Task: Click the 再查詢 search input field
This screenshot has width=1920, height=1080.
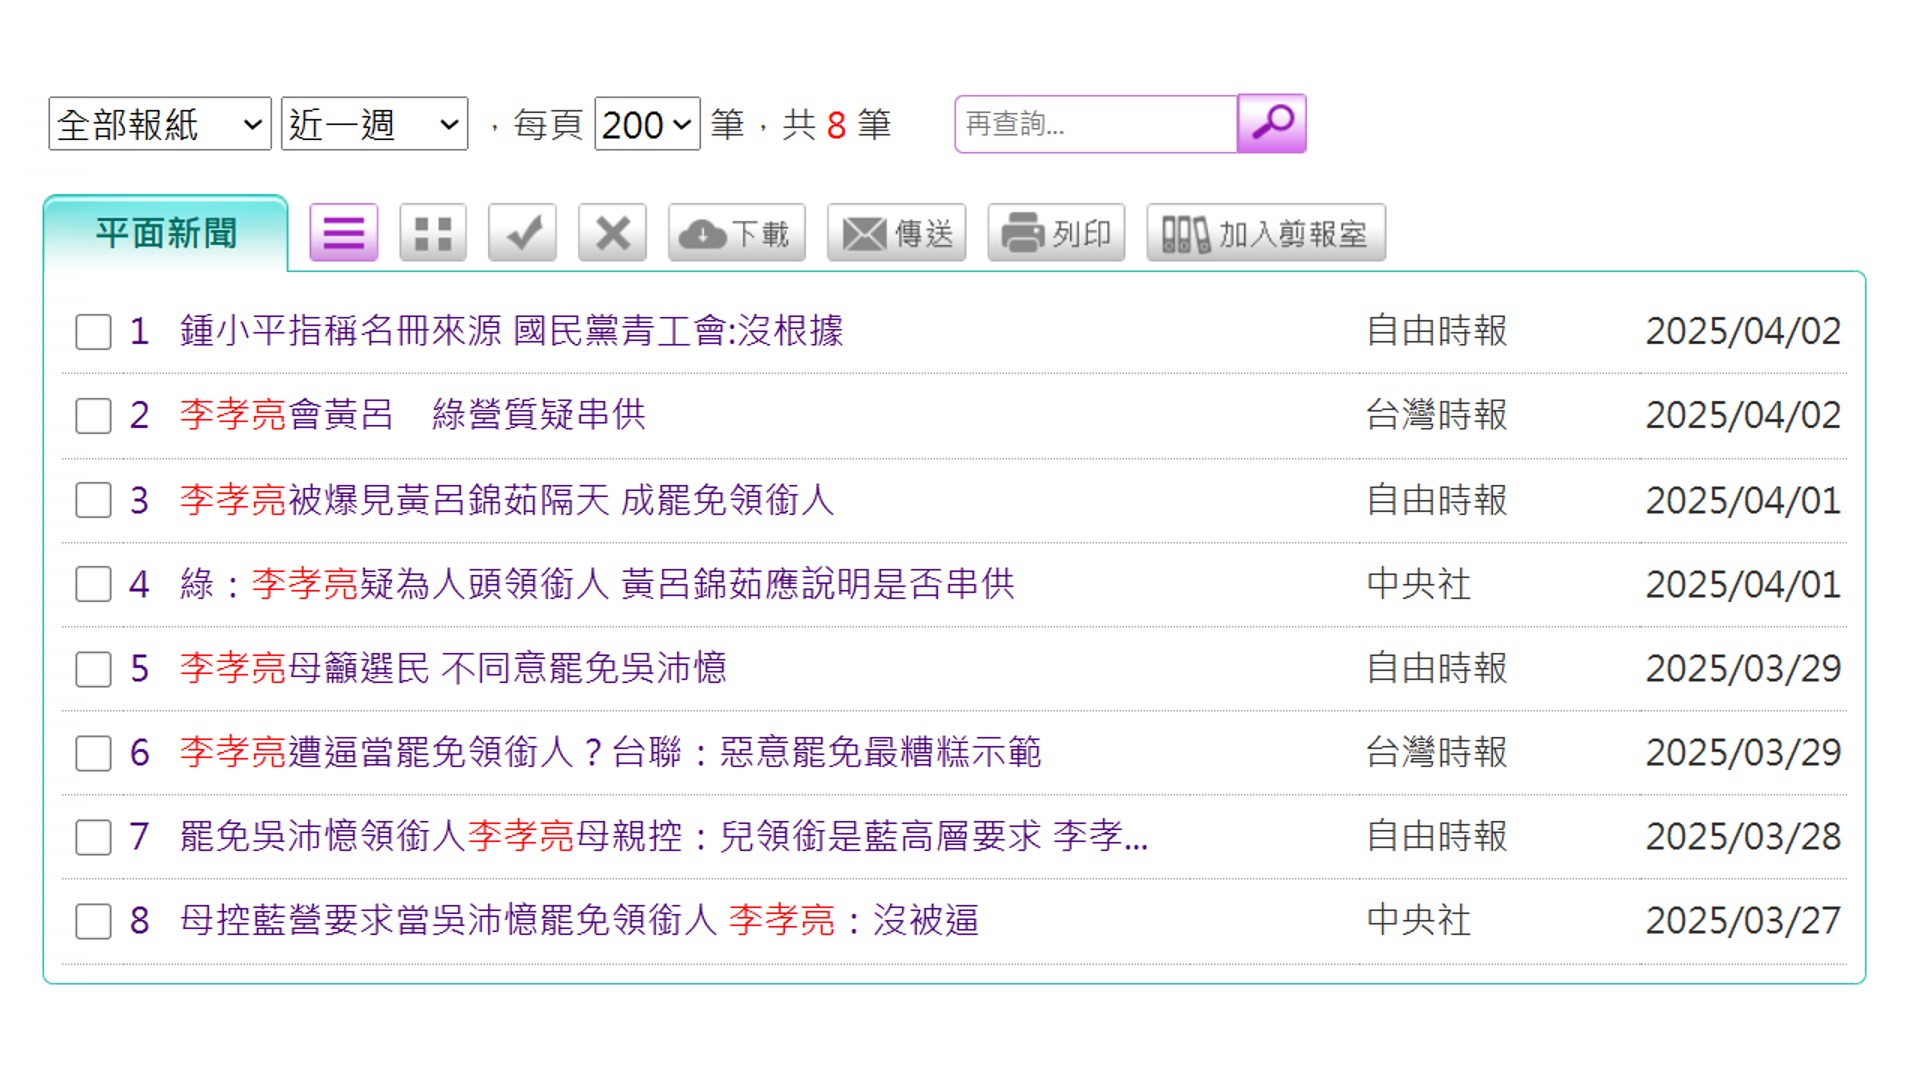Action: click(x=1096, y=124)
